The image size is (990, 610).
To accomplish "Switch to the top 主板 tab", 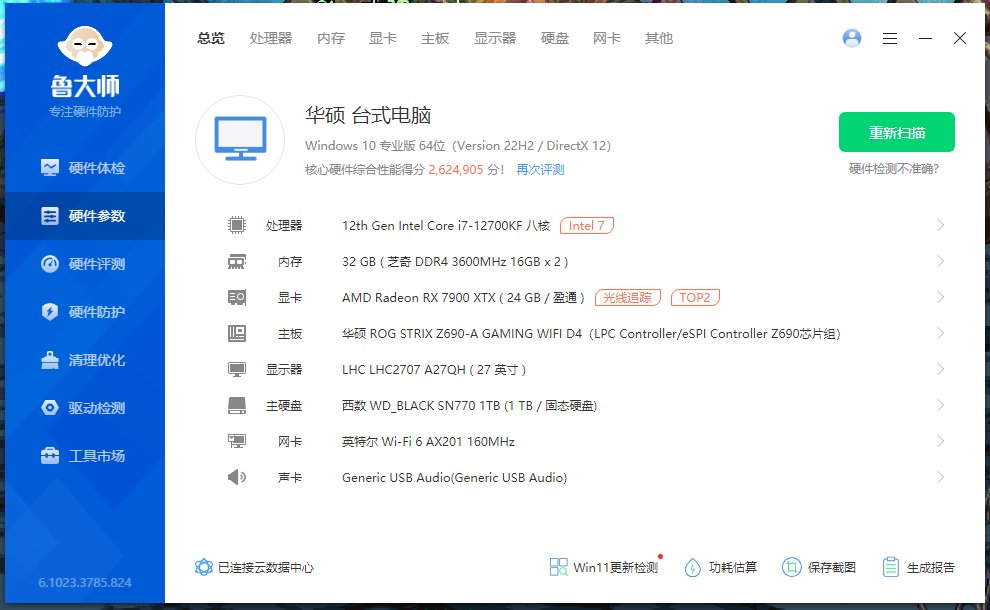I will (435, 39).
